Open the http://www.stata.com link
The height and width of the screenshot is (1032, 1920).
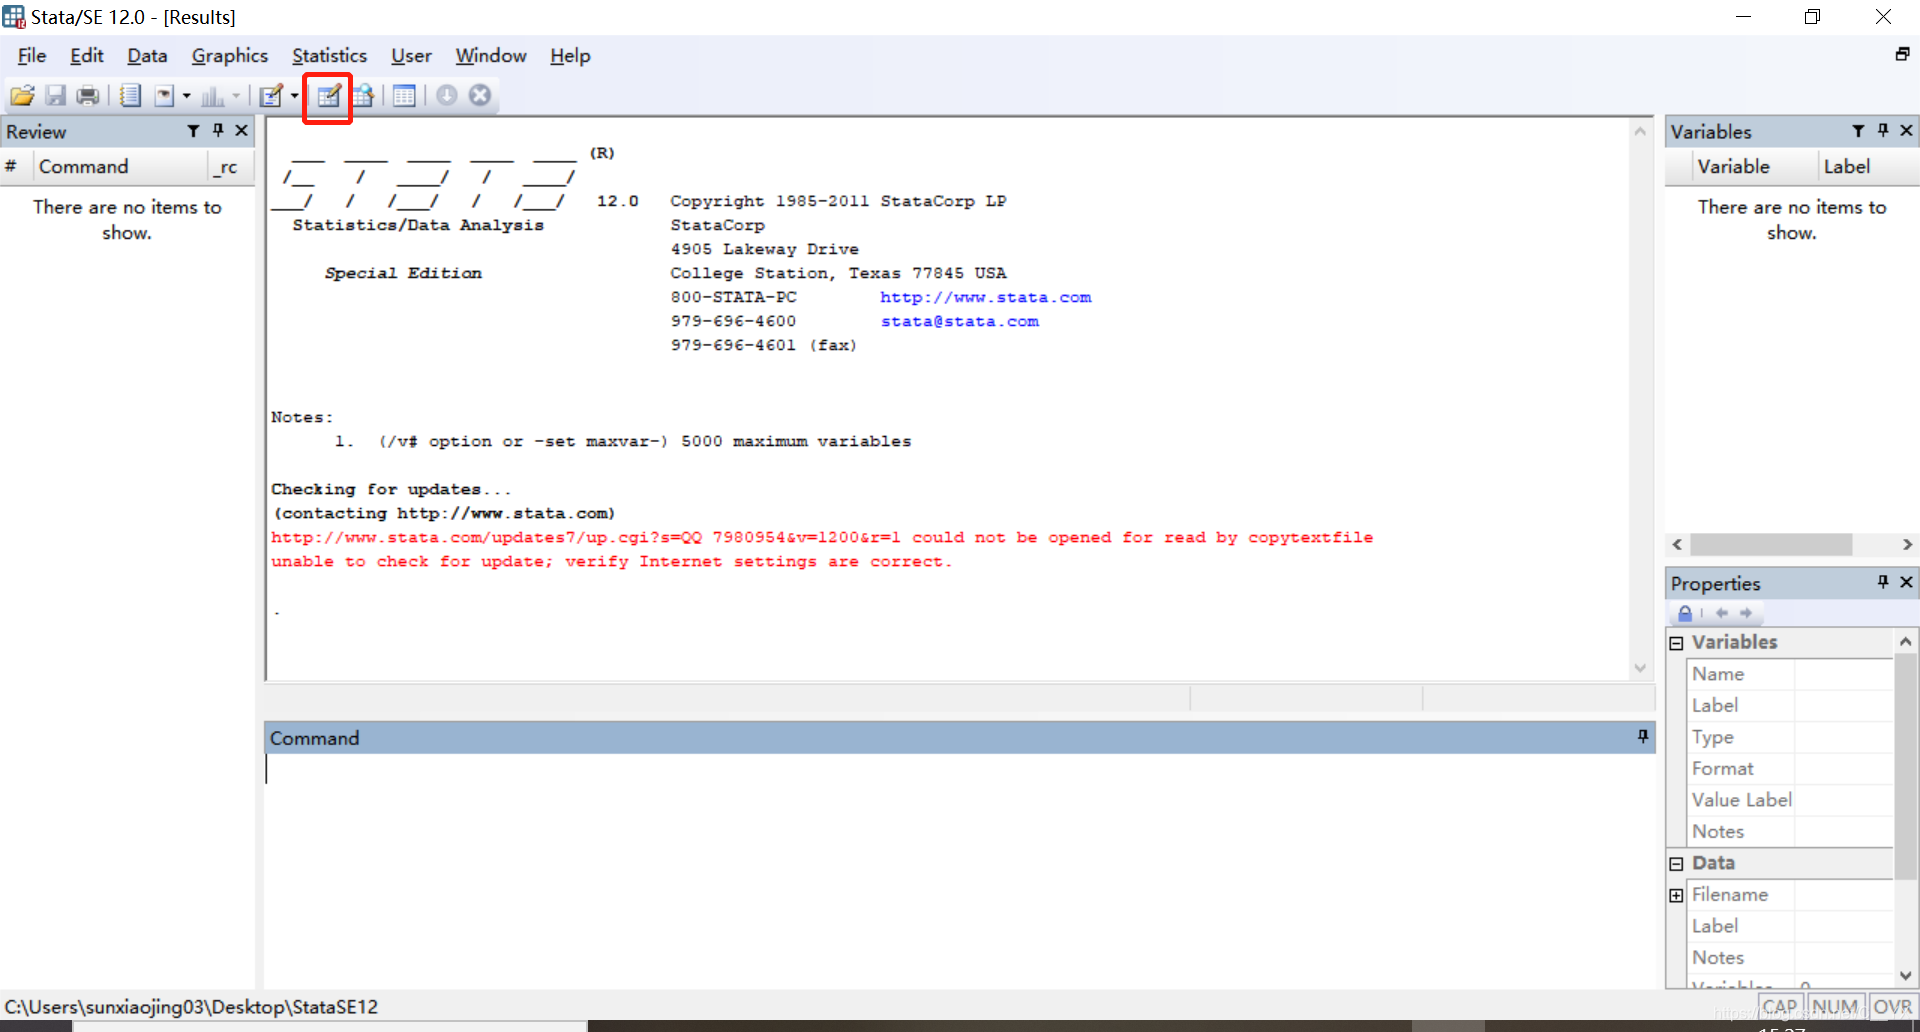coord(986,297)
